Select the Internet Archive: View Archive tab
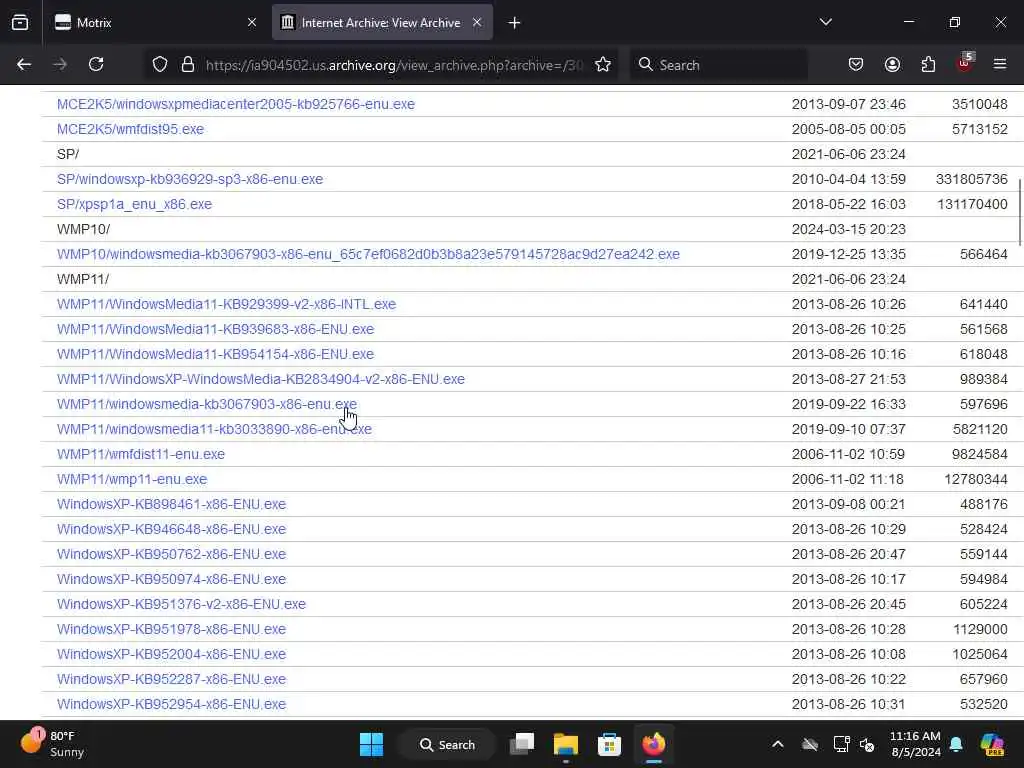The width and height of the screenshot is (1024, 768). click(x=382, y=23)
